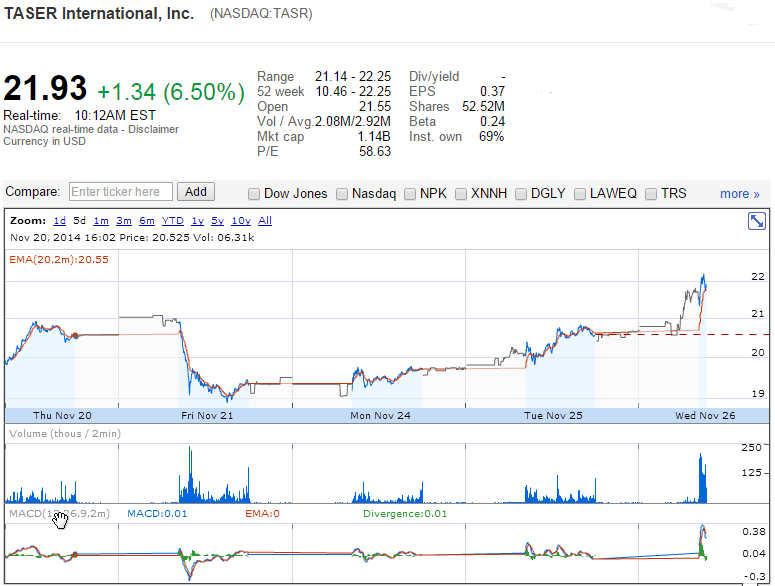
Task: Check the LAWEQ comparison box
Action: [580, 194]
